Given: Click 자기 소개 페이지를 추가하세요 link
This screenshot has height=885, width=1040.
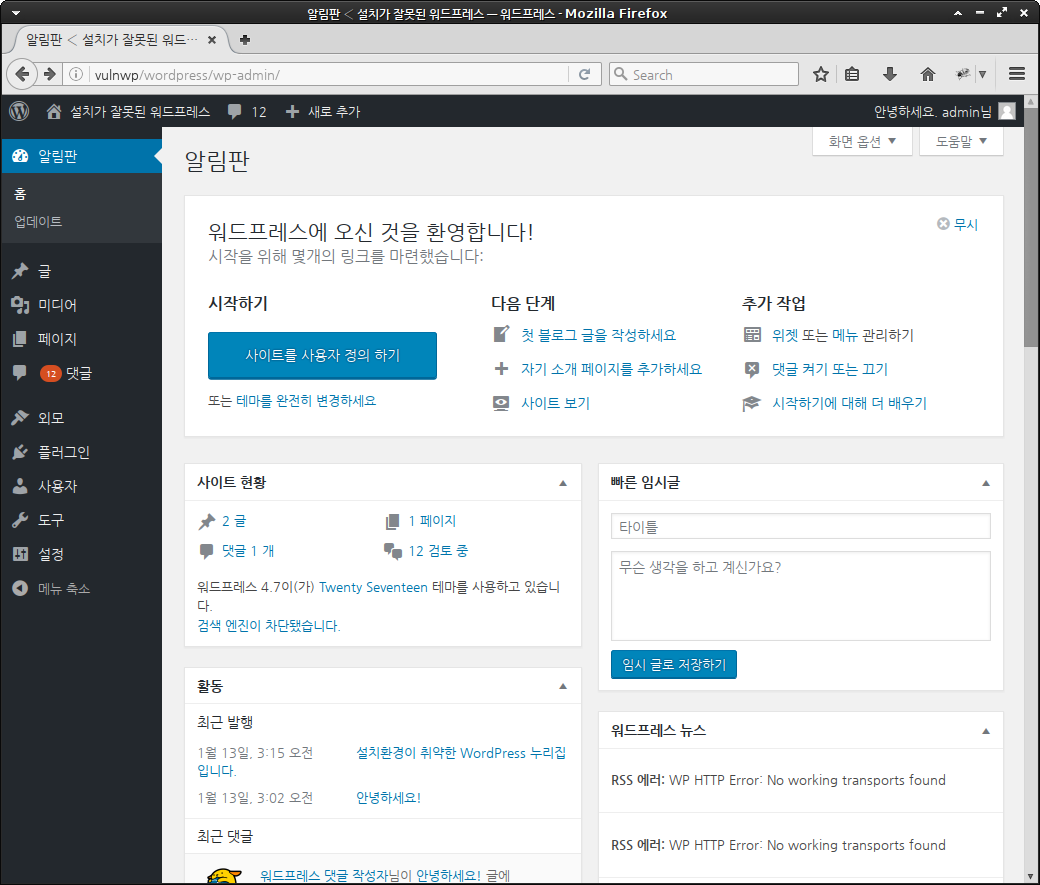Looking at the screenshot, I should tap(611, 369).
